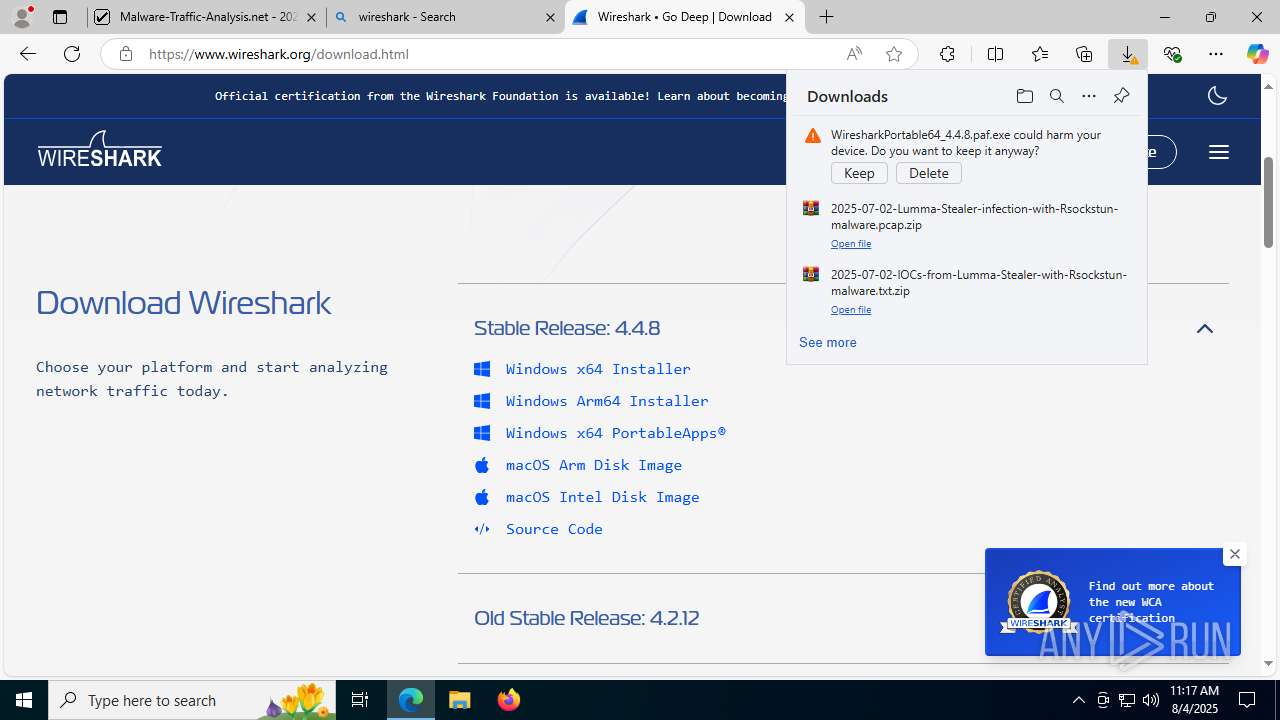Close the Wireshark download tab

pos(789,17)
